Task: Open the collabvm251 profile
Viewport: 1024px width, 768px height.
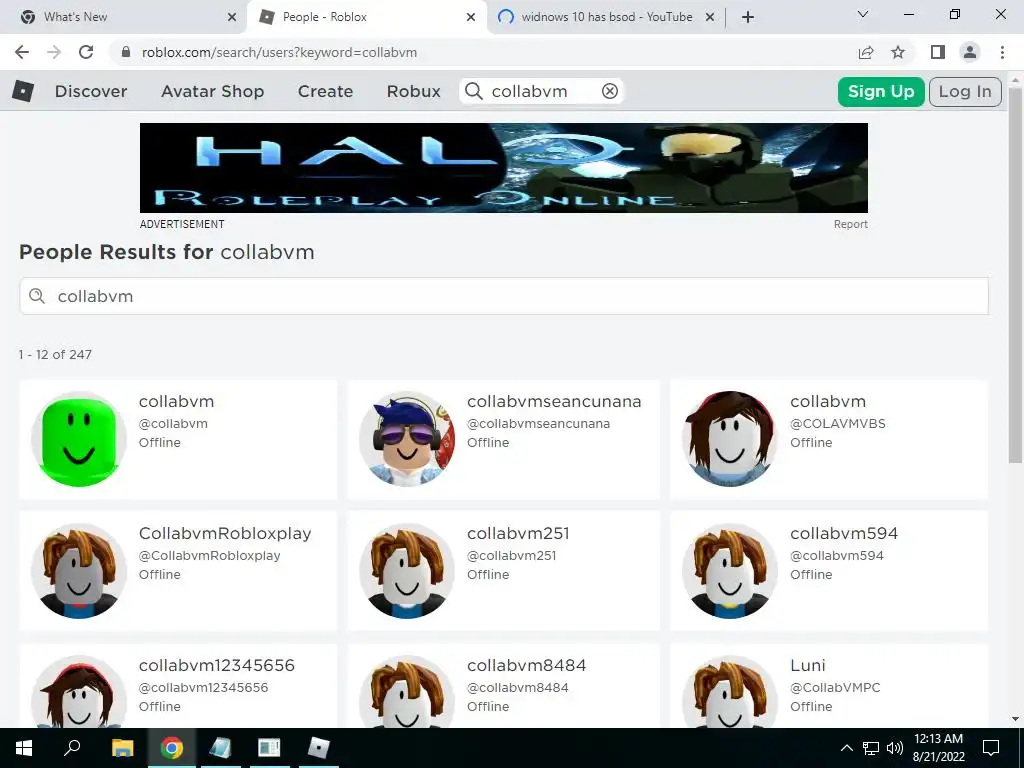Action: click(x=518, y=533)
